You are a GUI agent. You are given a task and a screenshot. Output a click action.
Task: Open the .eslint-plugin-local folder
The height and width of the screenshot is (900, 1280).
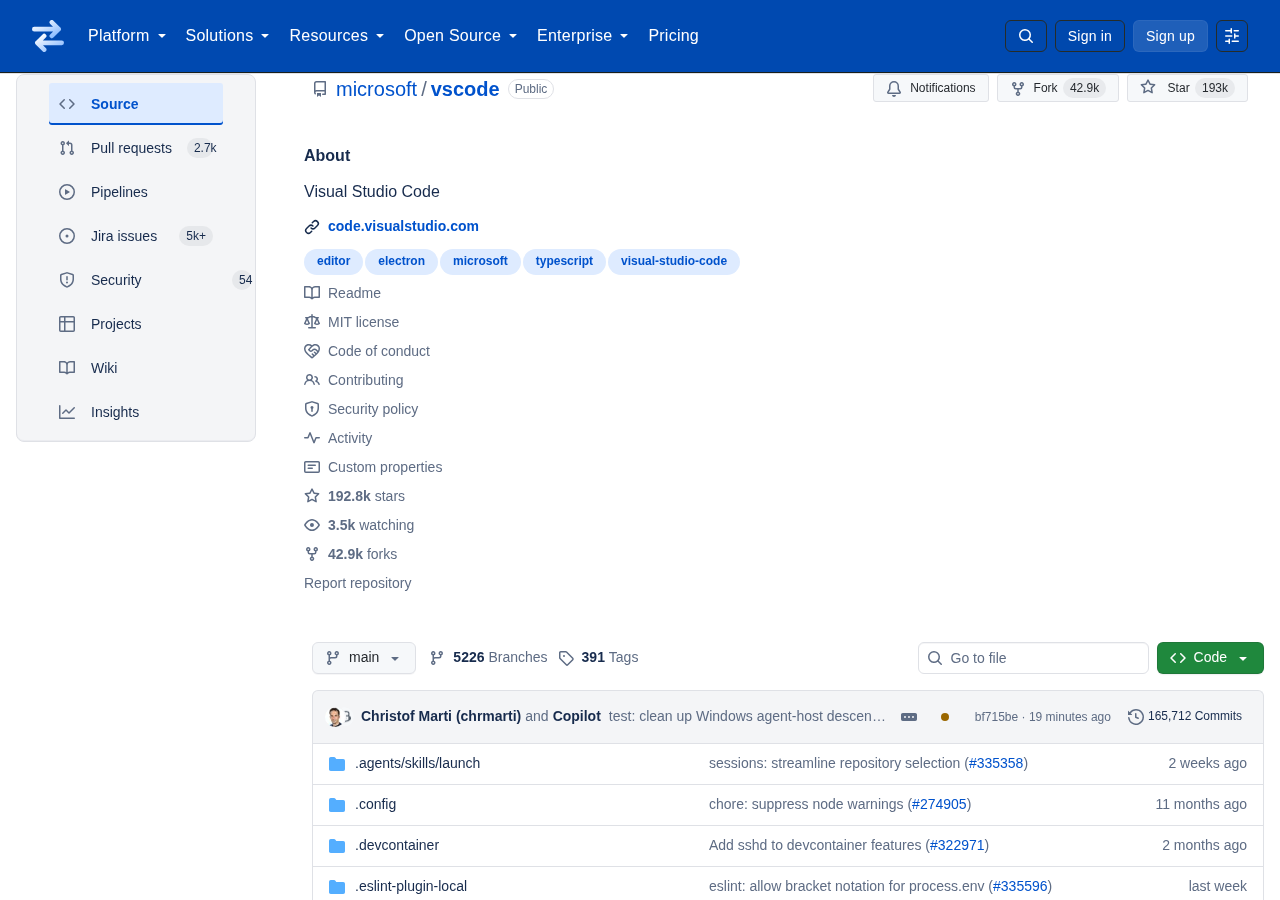click(411, 886)
